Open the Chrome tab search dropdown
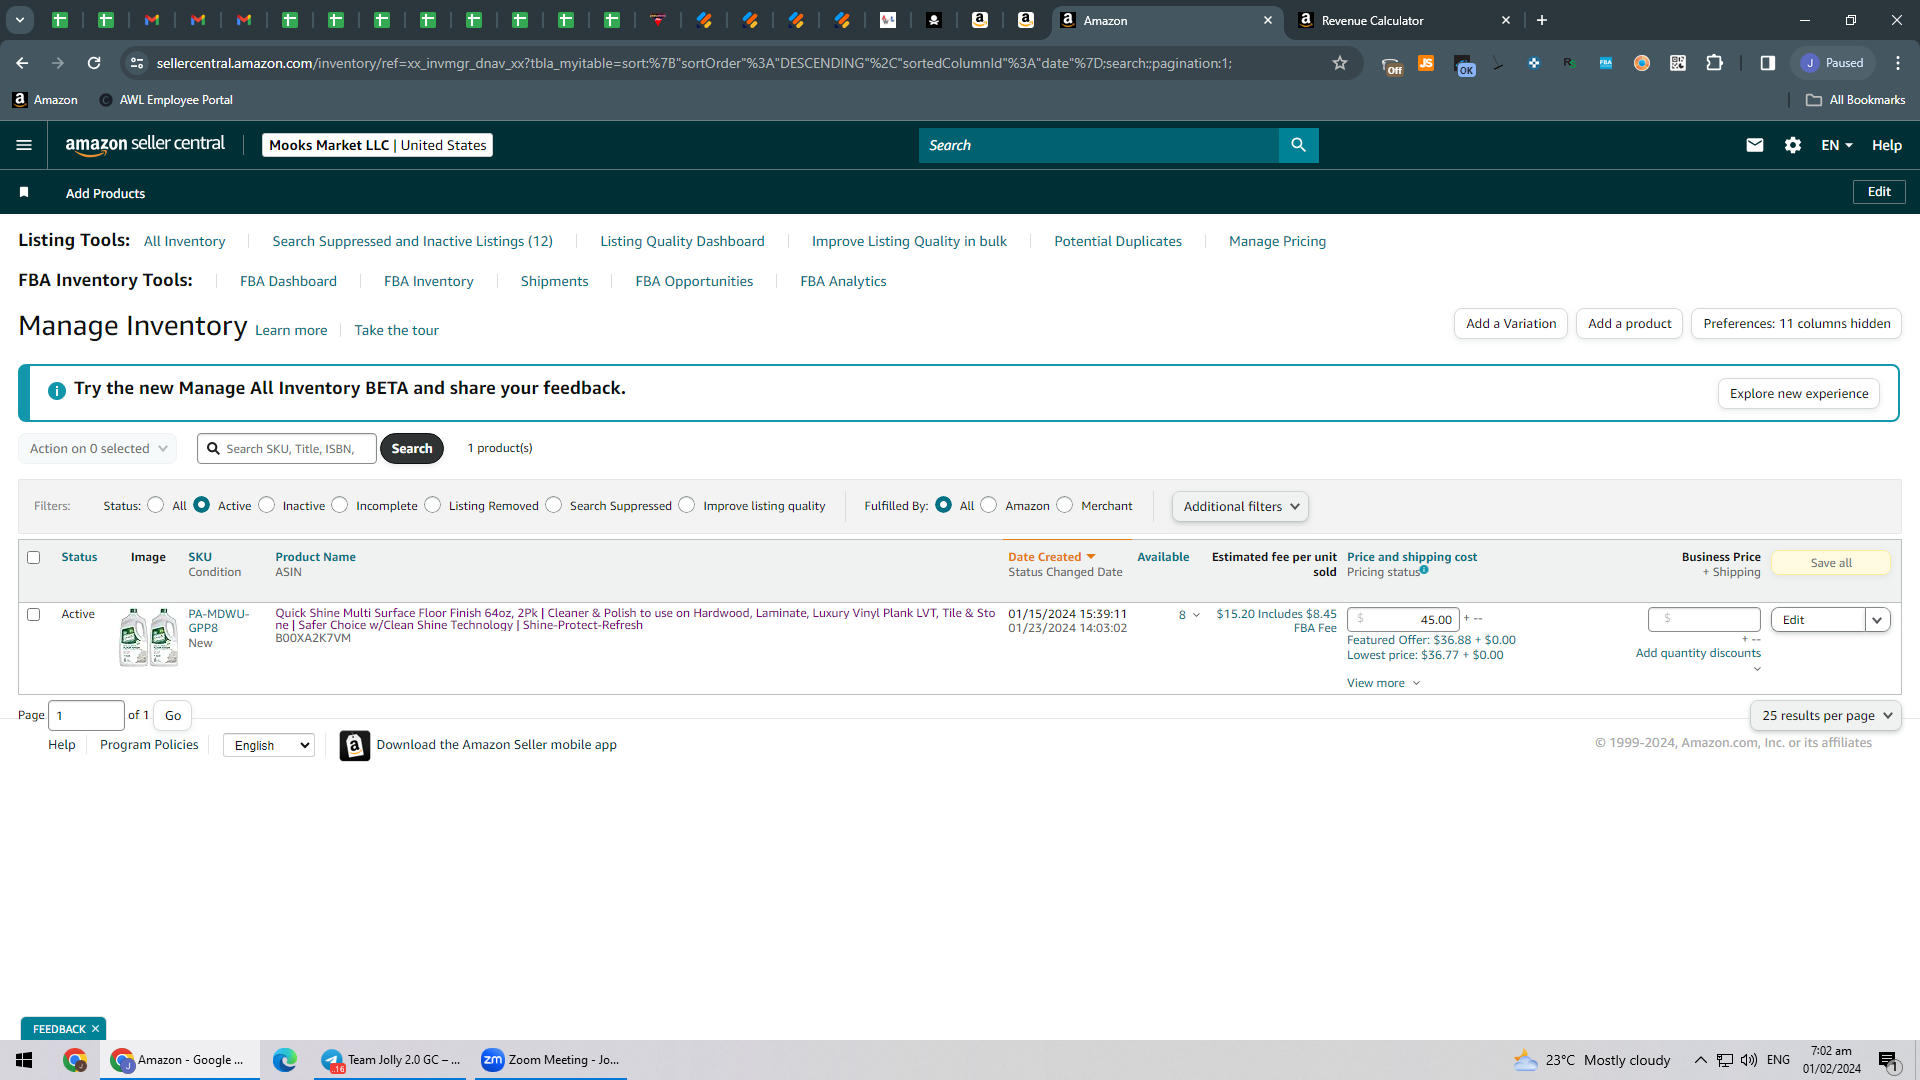 pyautogui.click(x=20, y=20)
